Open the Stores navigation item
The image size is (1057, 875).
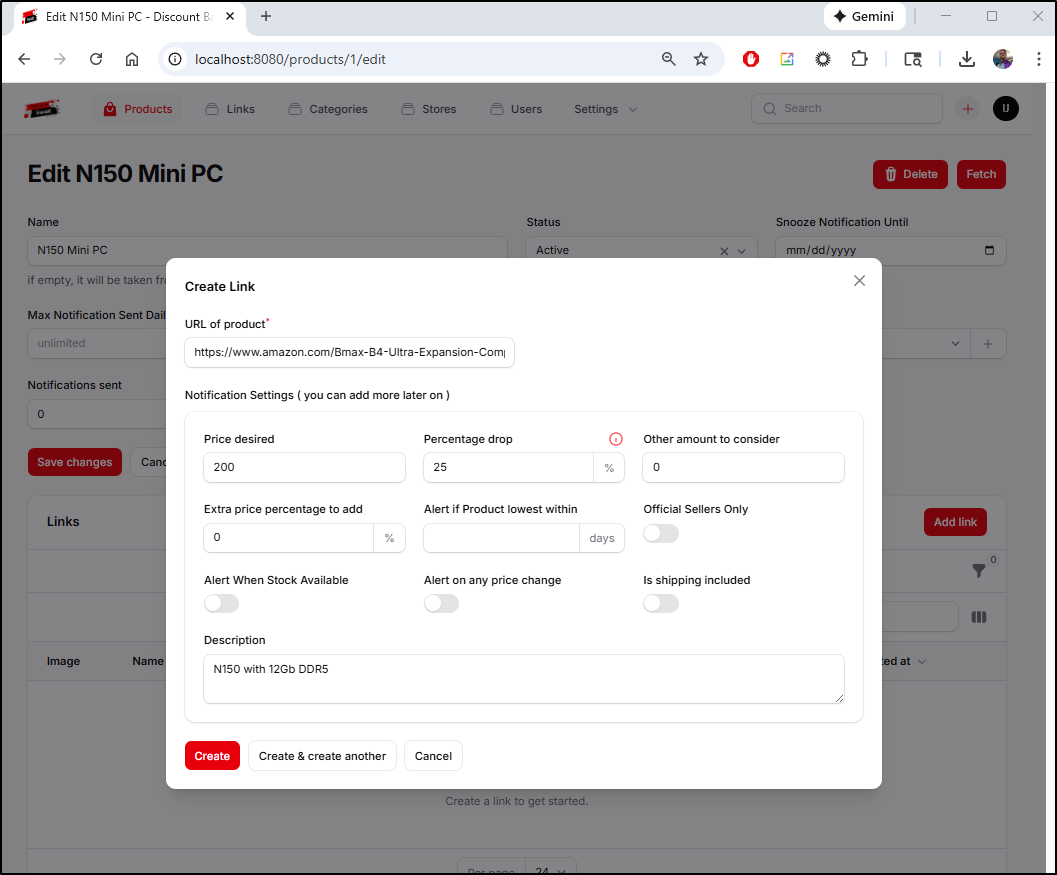[x=428, y=109]
